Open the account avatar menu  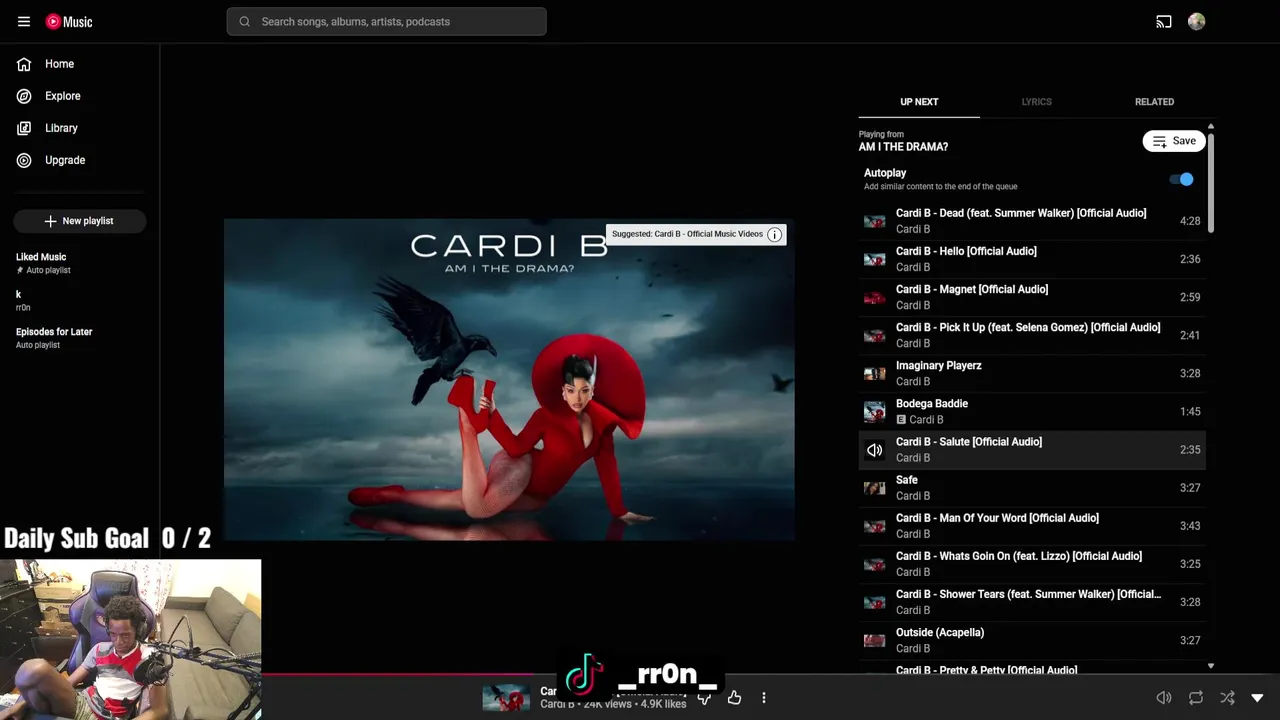1196,21
